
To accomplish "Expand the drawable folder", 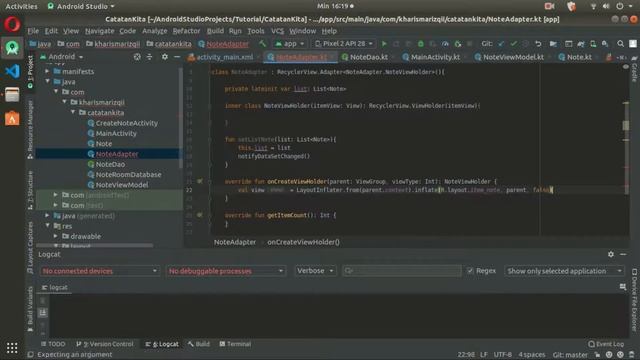I will (56, 236).
